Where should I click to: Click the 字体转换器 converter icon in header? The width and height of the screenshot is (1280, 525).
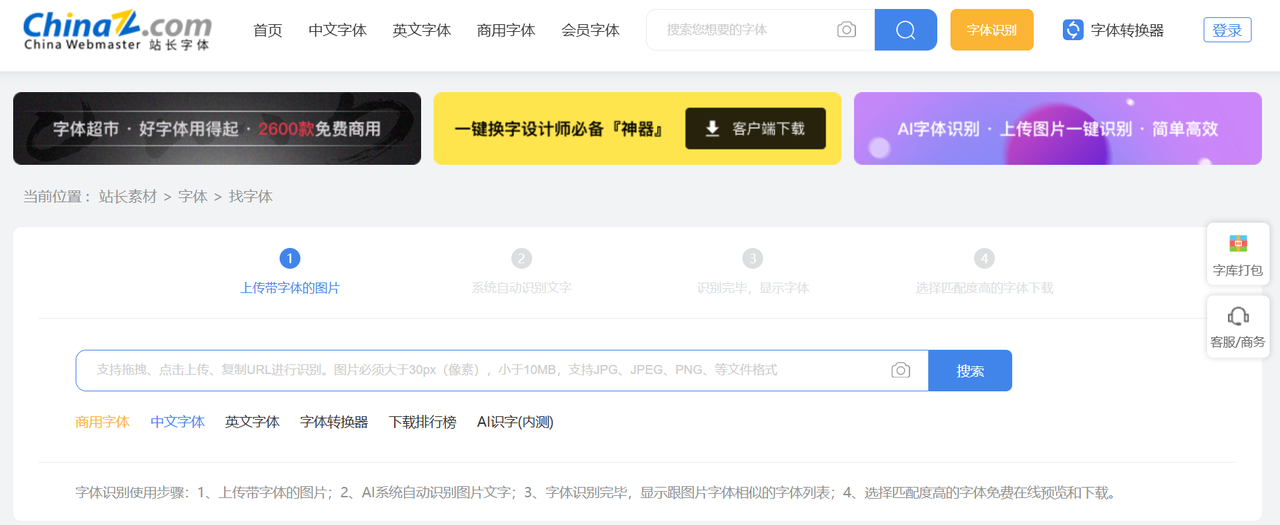click(1073, 30)
